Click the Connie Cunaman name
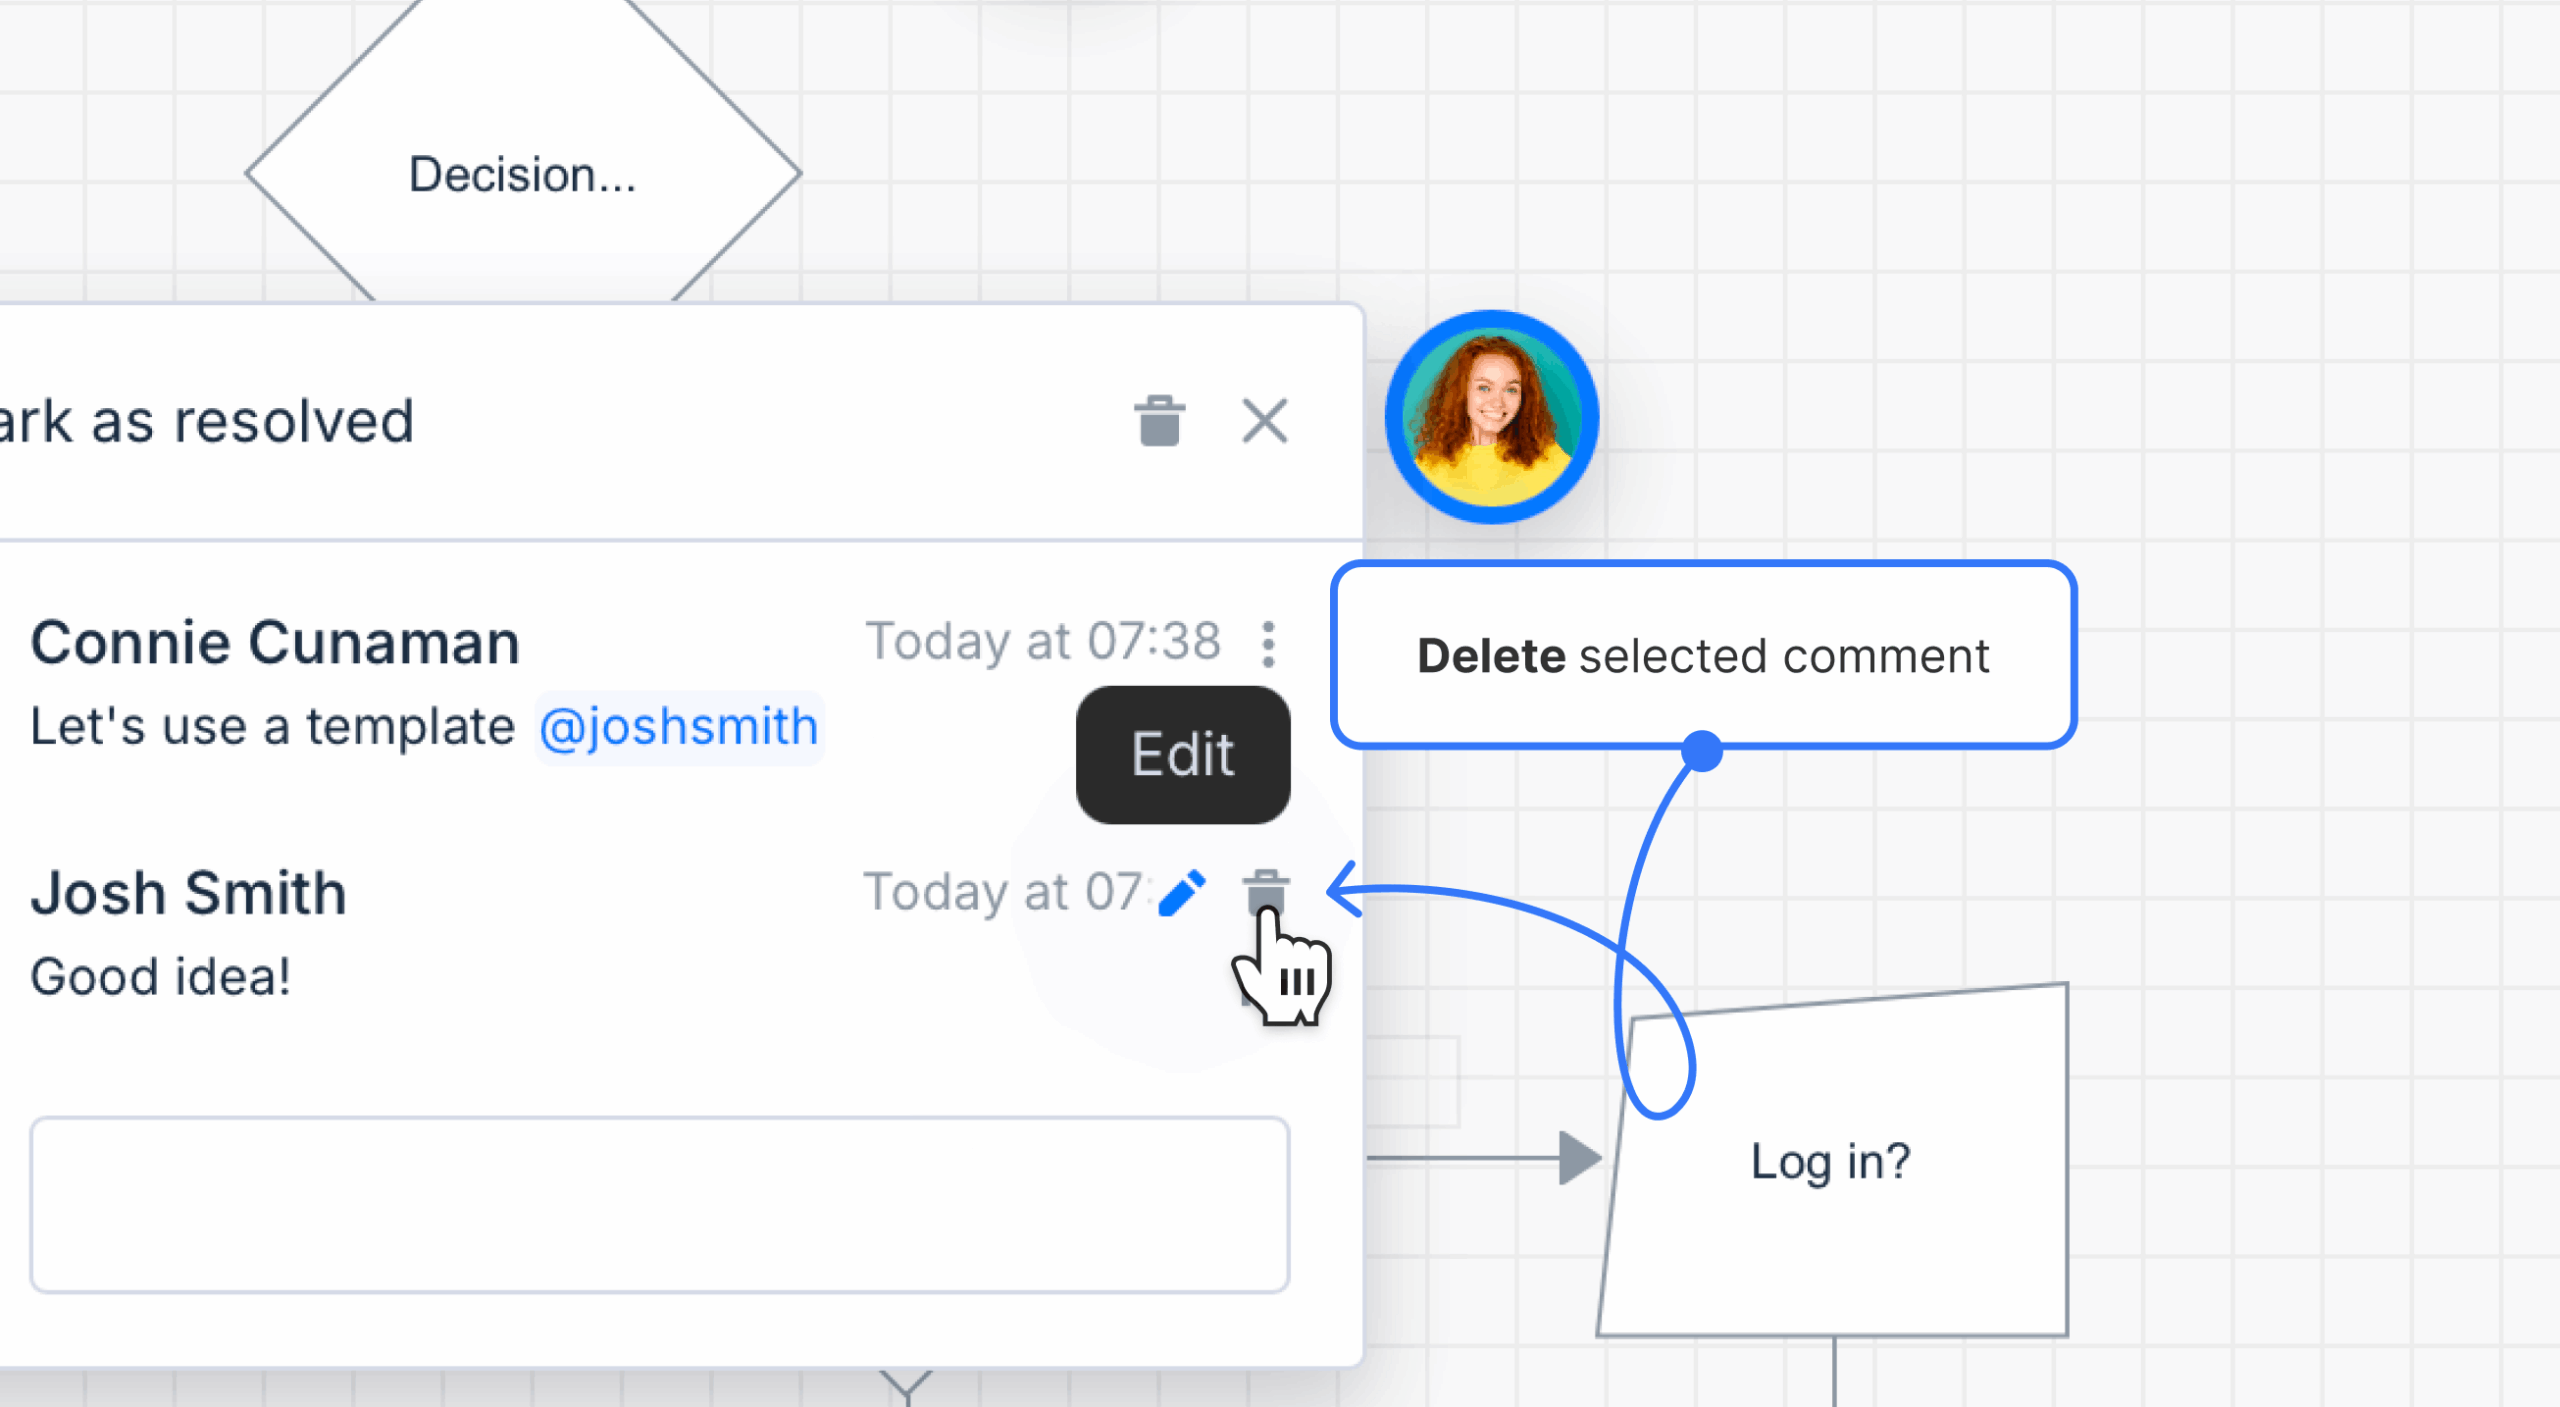The width and height of the screenshot is (2560, 1407). pyautogui.click(x=275, y=642)
